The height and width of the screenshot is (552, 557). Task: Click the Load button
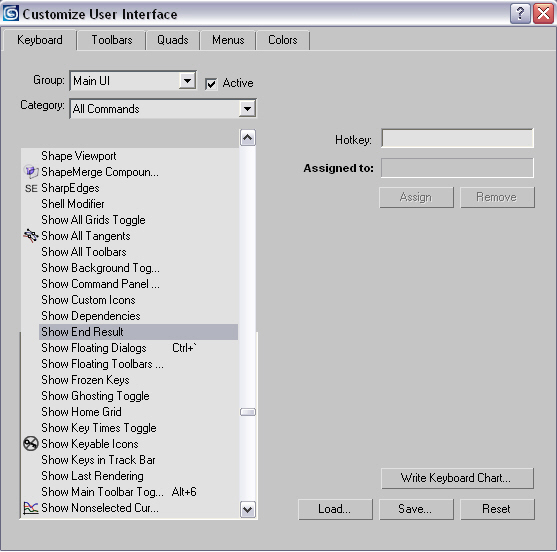[335, 509]
